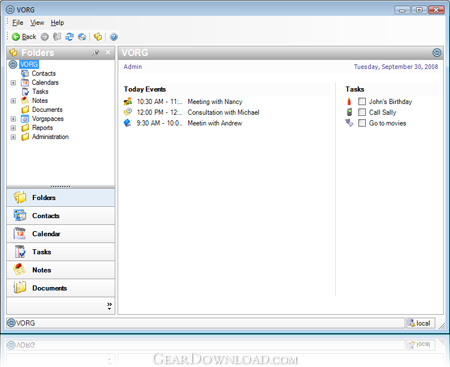Expand the Calendars tree node
The width and height of the screenshot is (450, 367).
13,83
